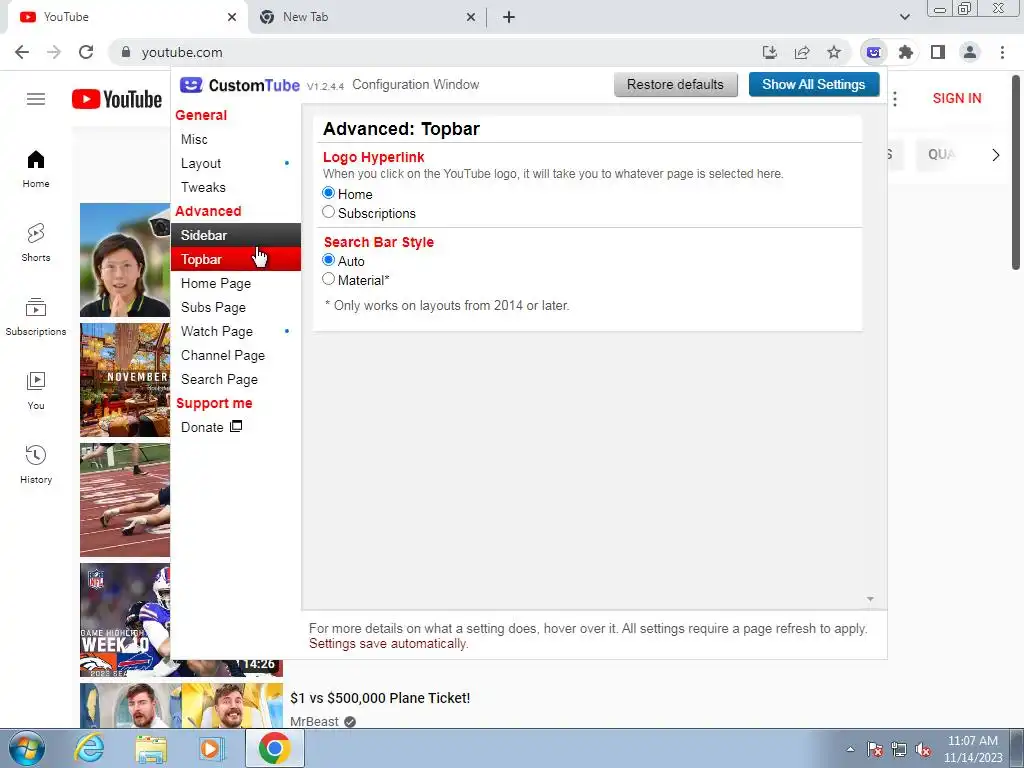Open History in YouTube mini sidebar
The height and width of the screenshot is (768, 1024).
36,464
